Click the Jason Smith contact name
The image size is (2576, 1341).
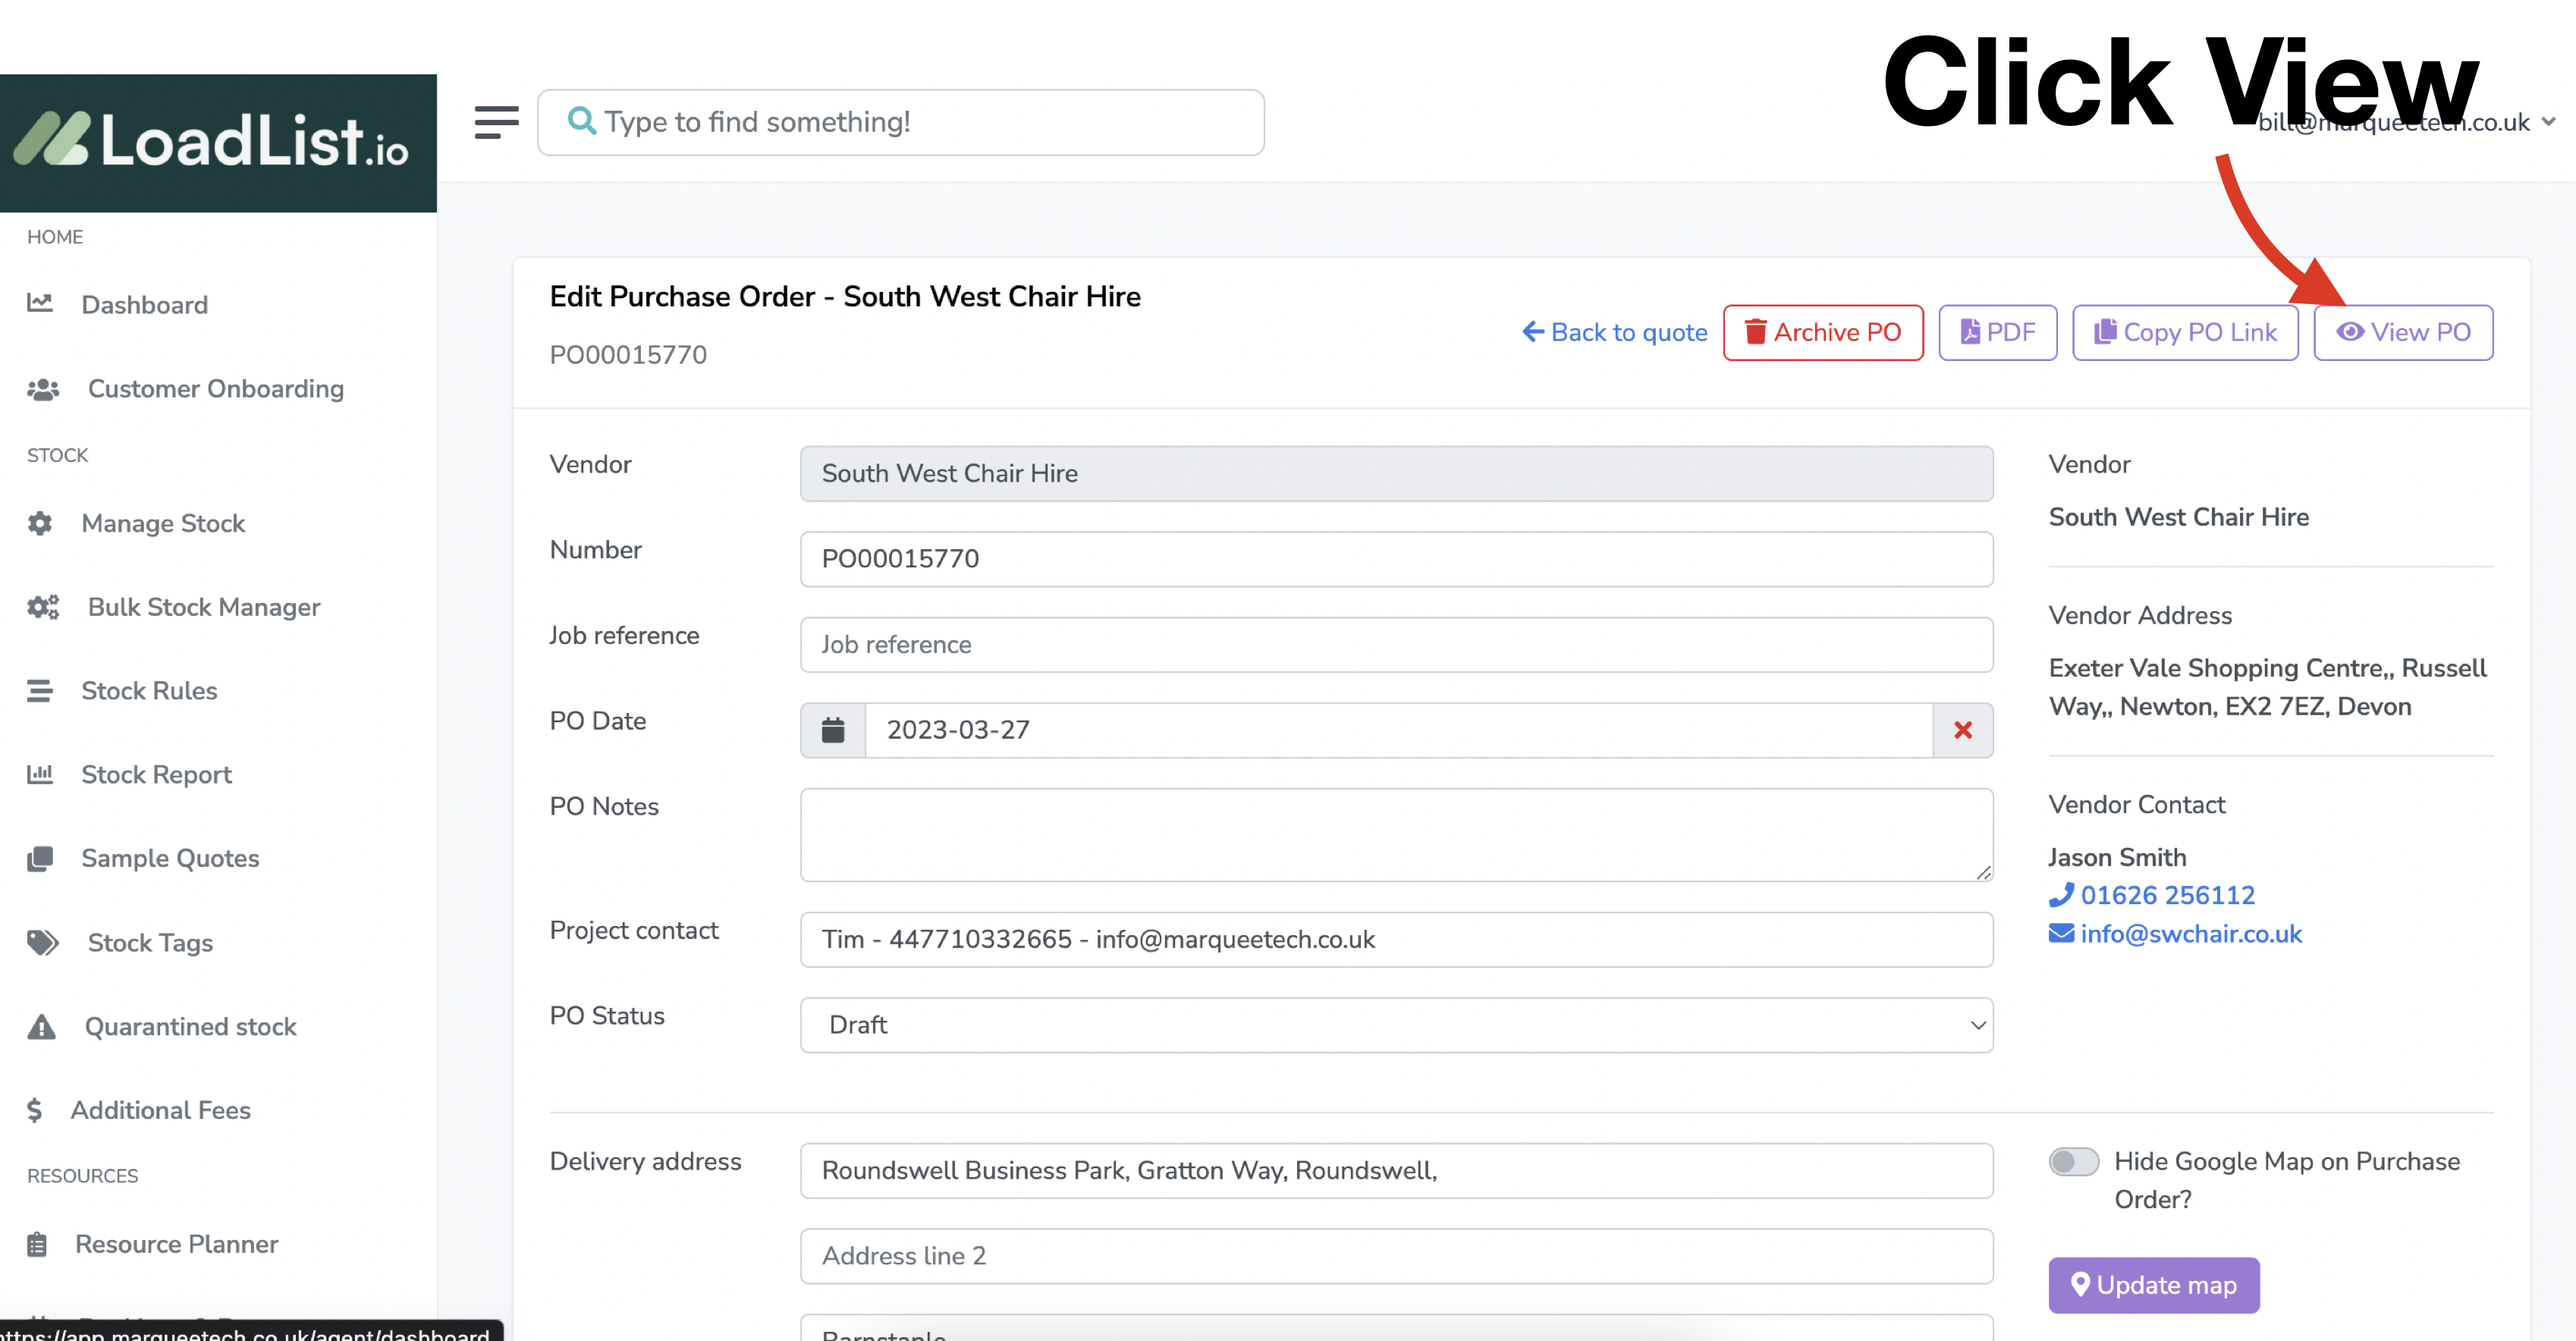2117,857
